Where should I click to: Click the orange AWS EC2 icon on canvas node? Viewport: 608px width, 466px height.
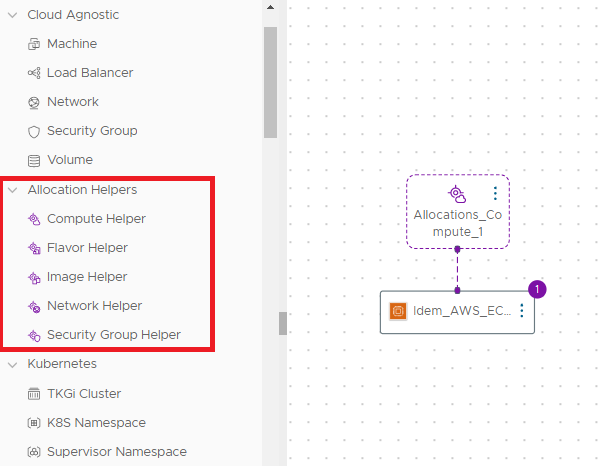pyautogui.click(x=398, y=311)
